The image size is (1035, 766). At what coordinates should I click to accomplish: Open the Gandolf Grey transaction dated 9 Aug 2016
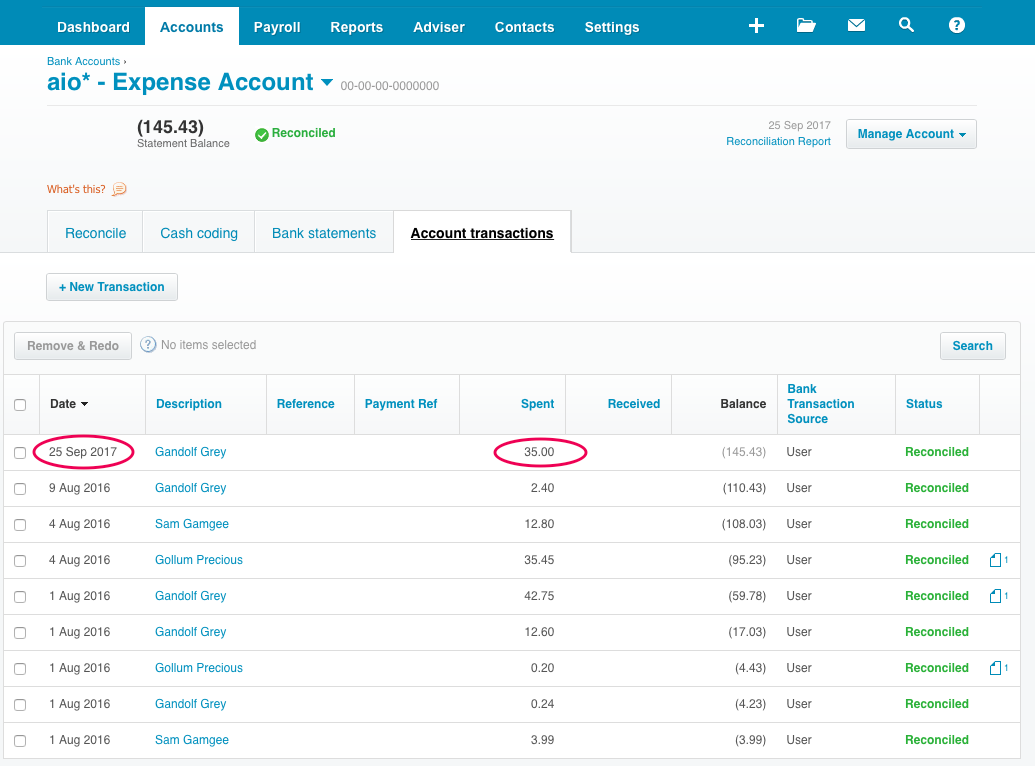tap(190, 487)
